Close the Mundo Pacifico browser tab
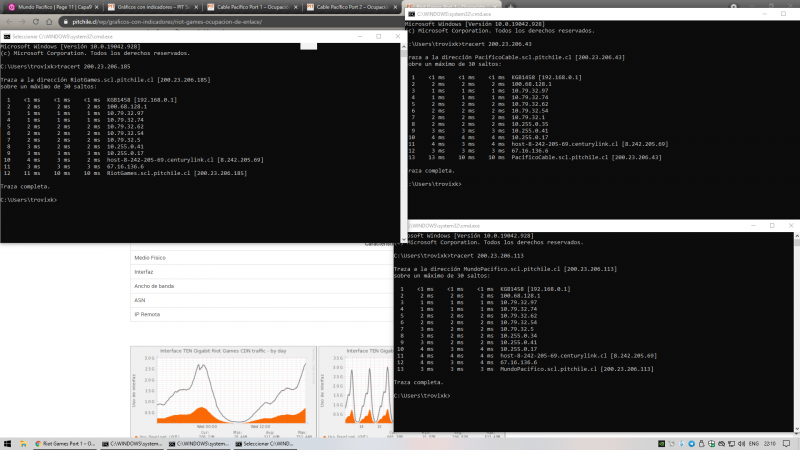 tap(97, 7)
